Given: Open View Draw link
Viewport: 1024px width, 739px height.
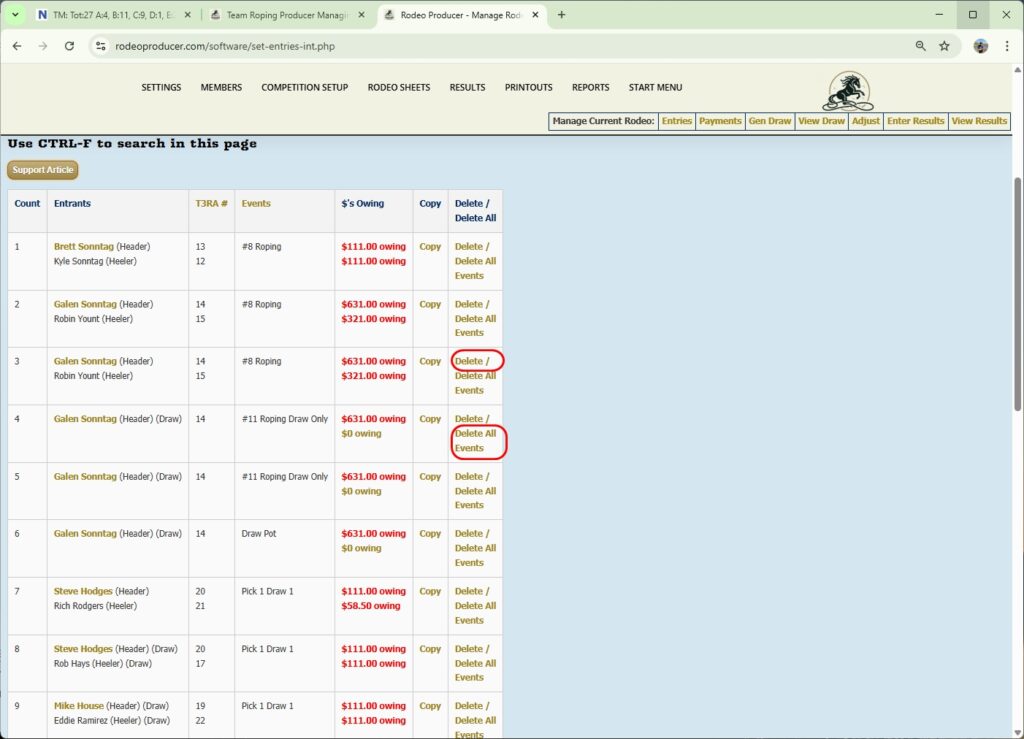Looking at the screenshot, I should 822,121.
